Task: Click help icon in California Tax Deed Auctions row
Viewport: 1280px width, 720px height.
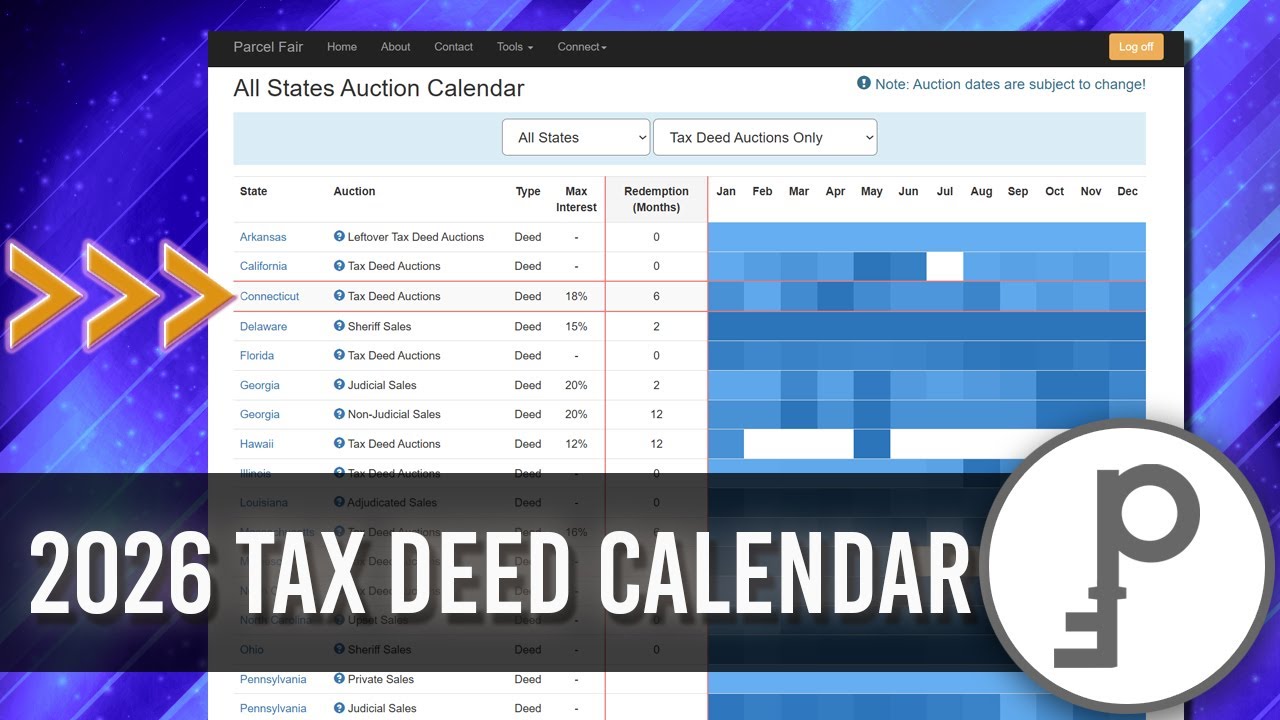Action: click(339, 266)
